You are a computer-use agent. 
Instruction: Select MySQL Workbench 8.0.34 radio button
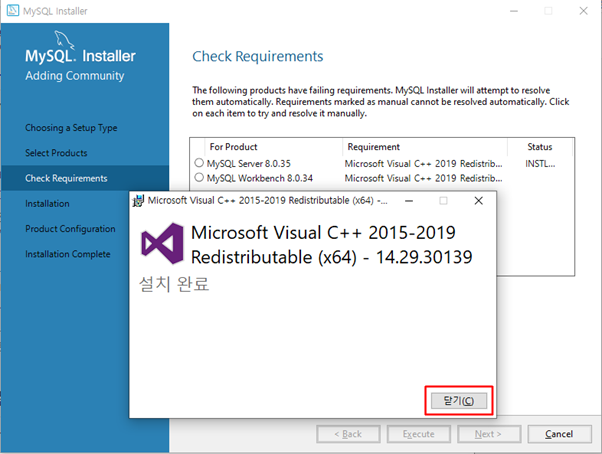pyautogui.click(x=199, y=177)
